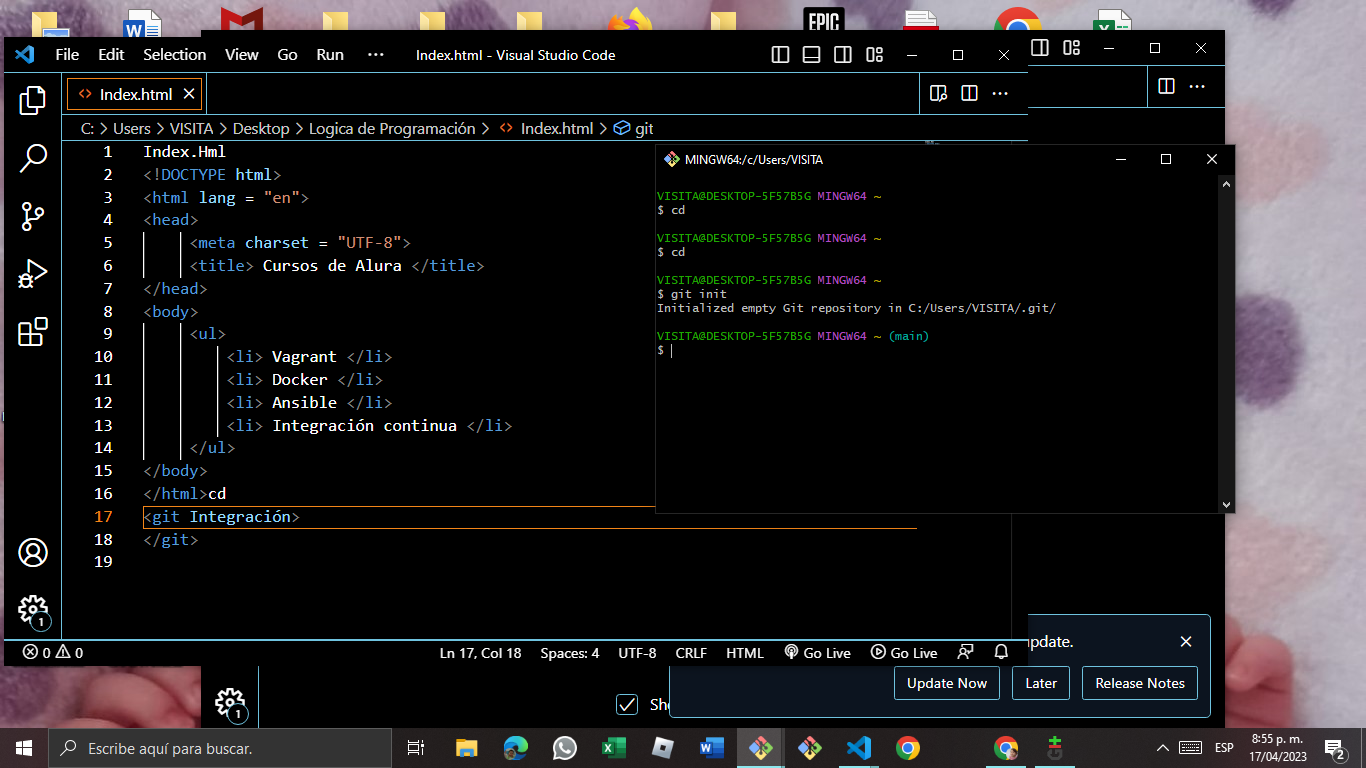Open the Windows Start menu
This screenshot has width=1366, height=768.
click(24, 748)
